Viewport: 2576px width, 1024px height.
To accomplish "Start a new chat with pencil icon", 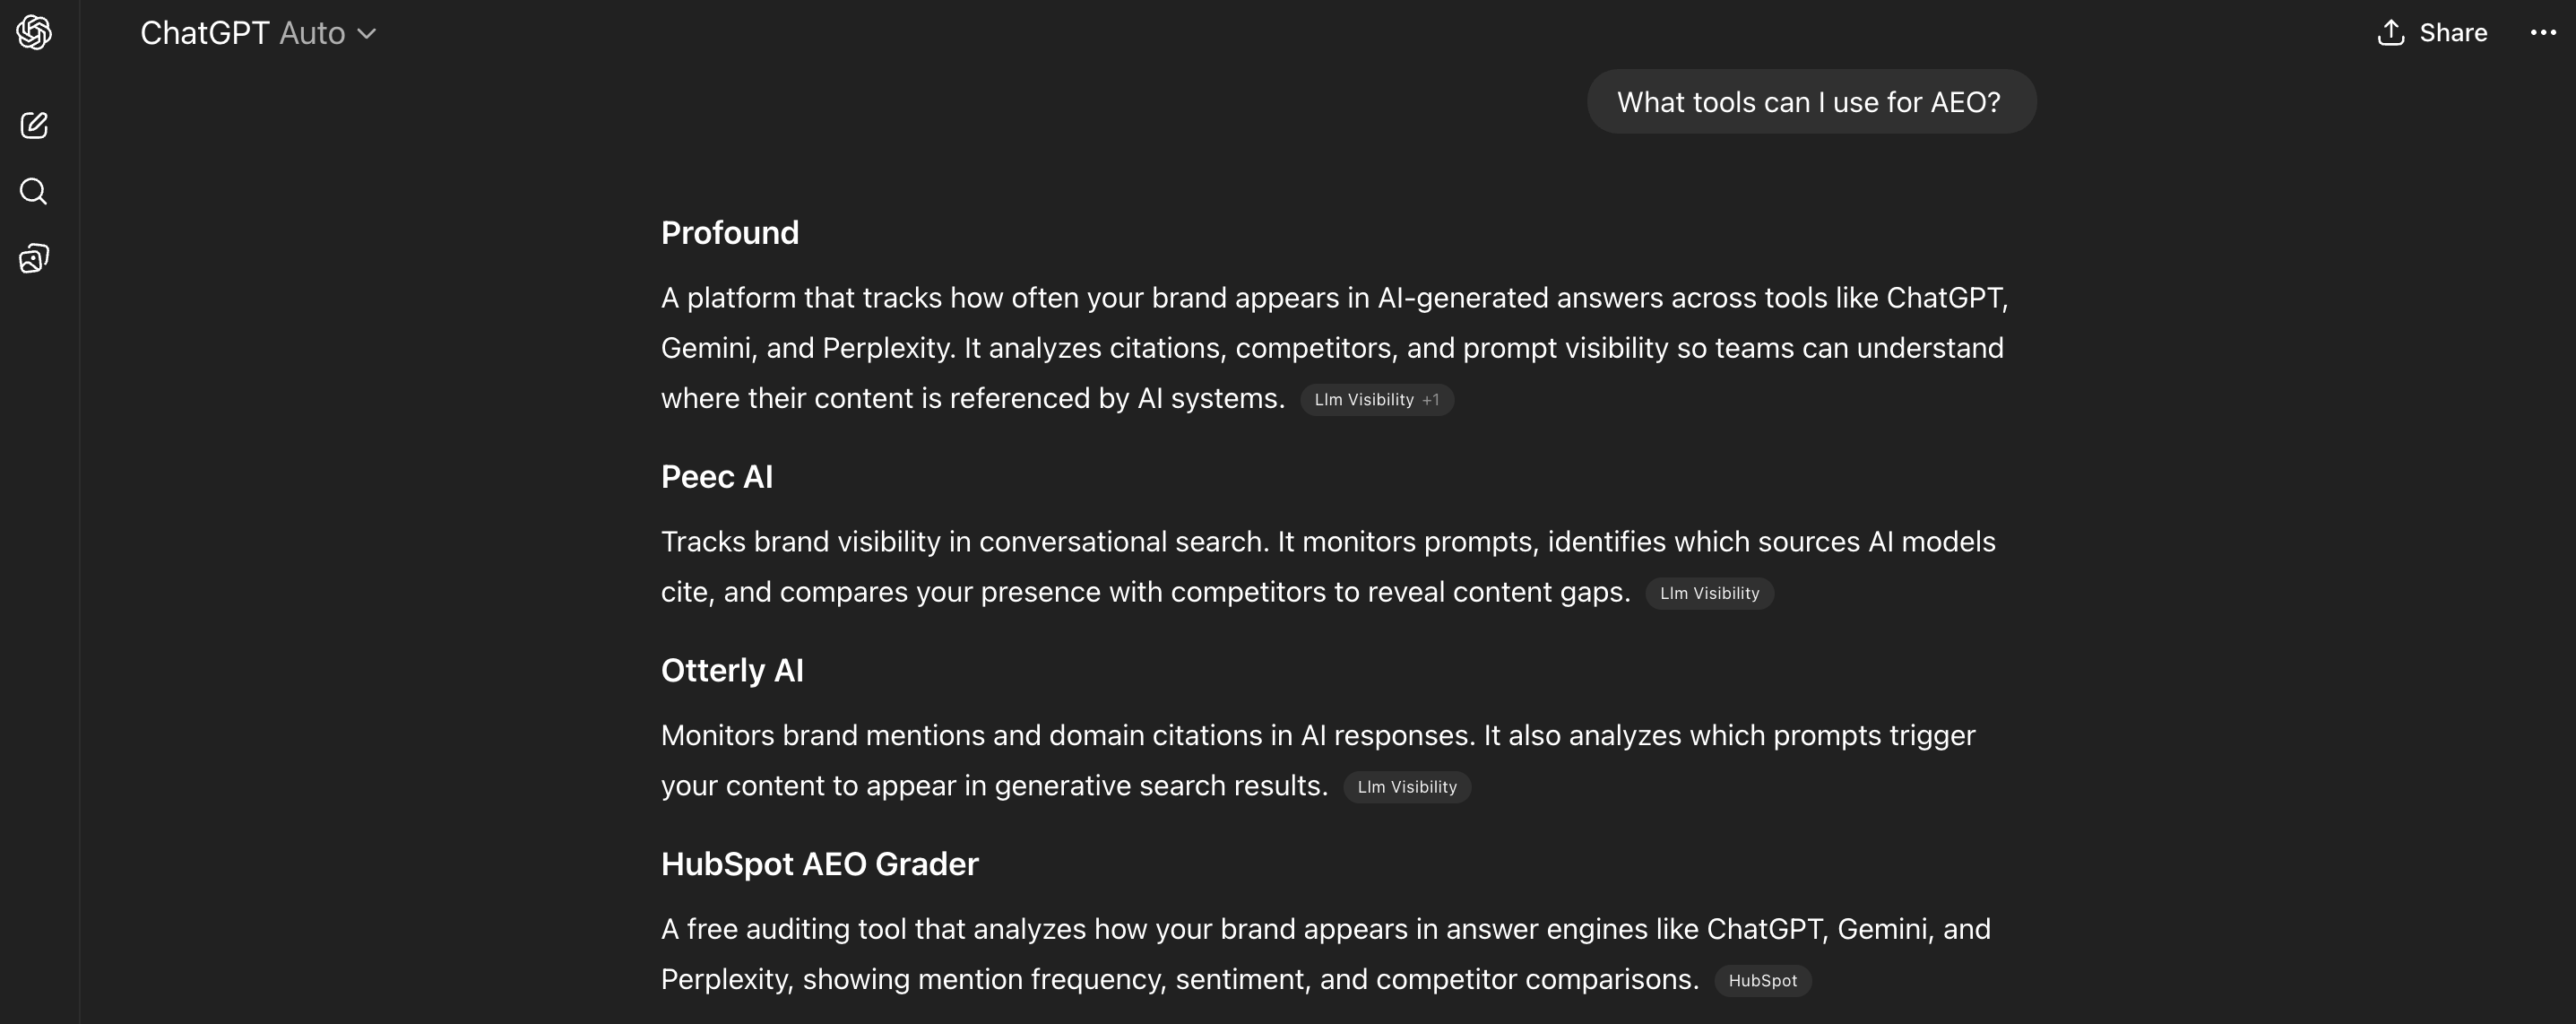I will [x=34, y=125].
